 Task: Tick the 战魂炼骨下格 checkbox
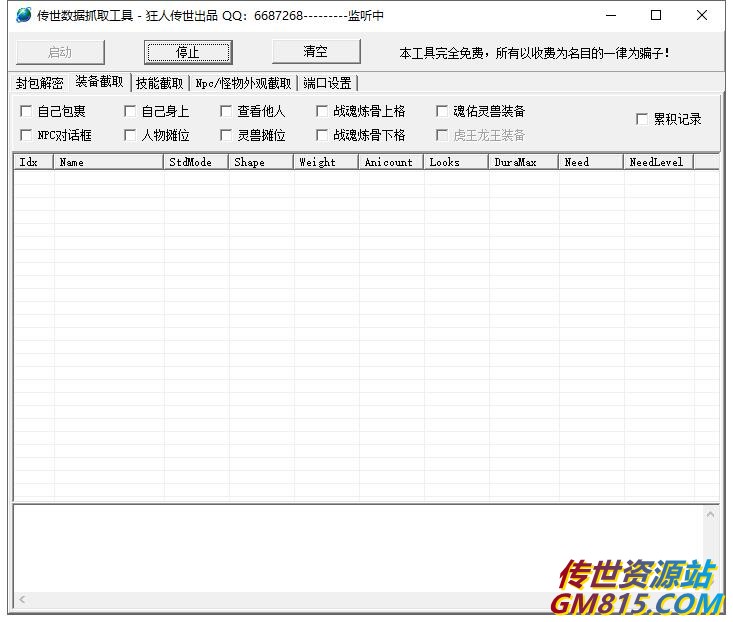click(x=322, y=136)
